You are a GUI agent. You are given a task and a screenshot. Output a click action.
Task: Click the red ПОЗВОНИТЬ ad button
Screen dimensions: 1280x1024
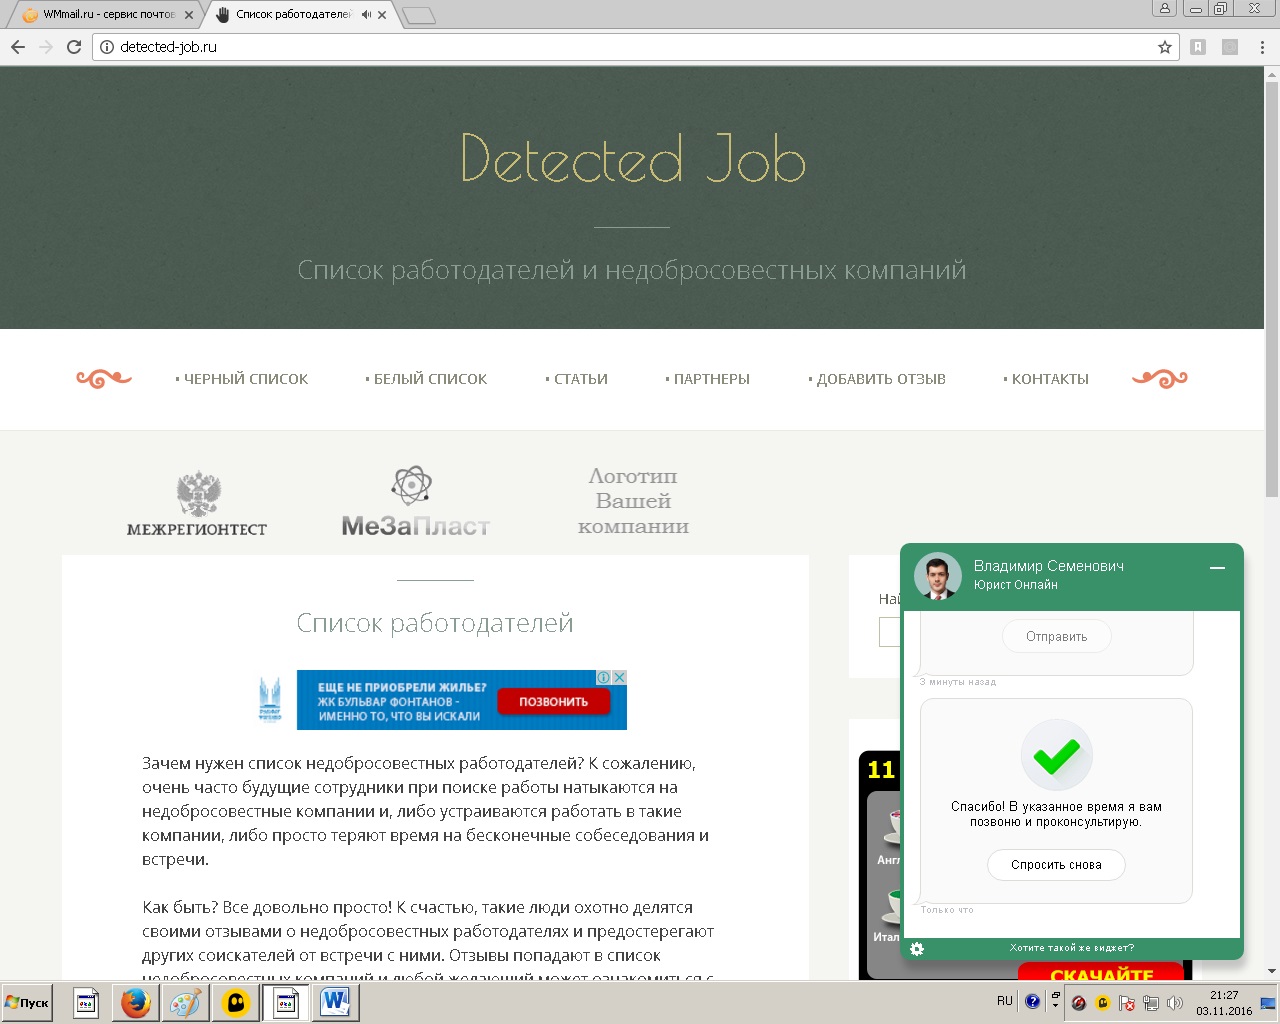click(553, 702)
